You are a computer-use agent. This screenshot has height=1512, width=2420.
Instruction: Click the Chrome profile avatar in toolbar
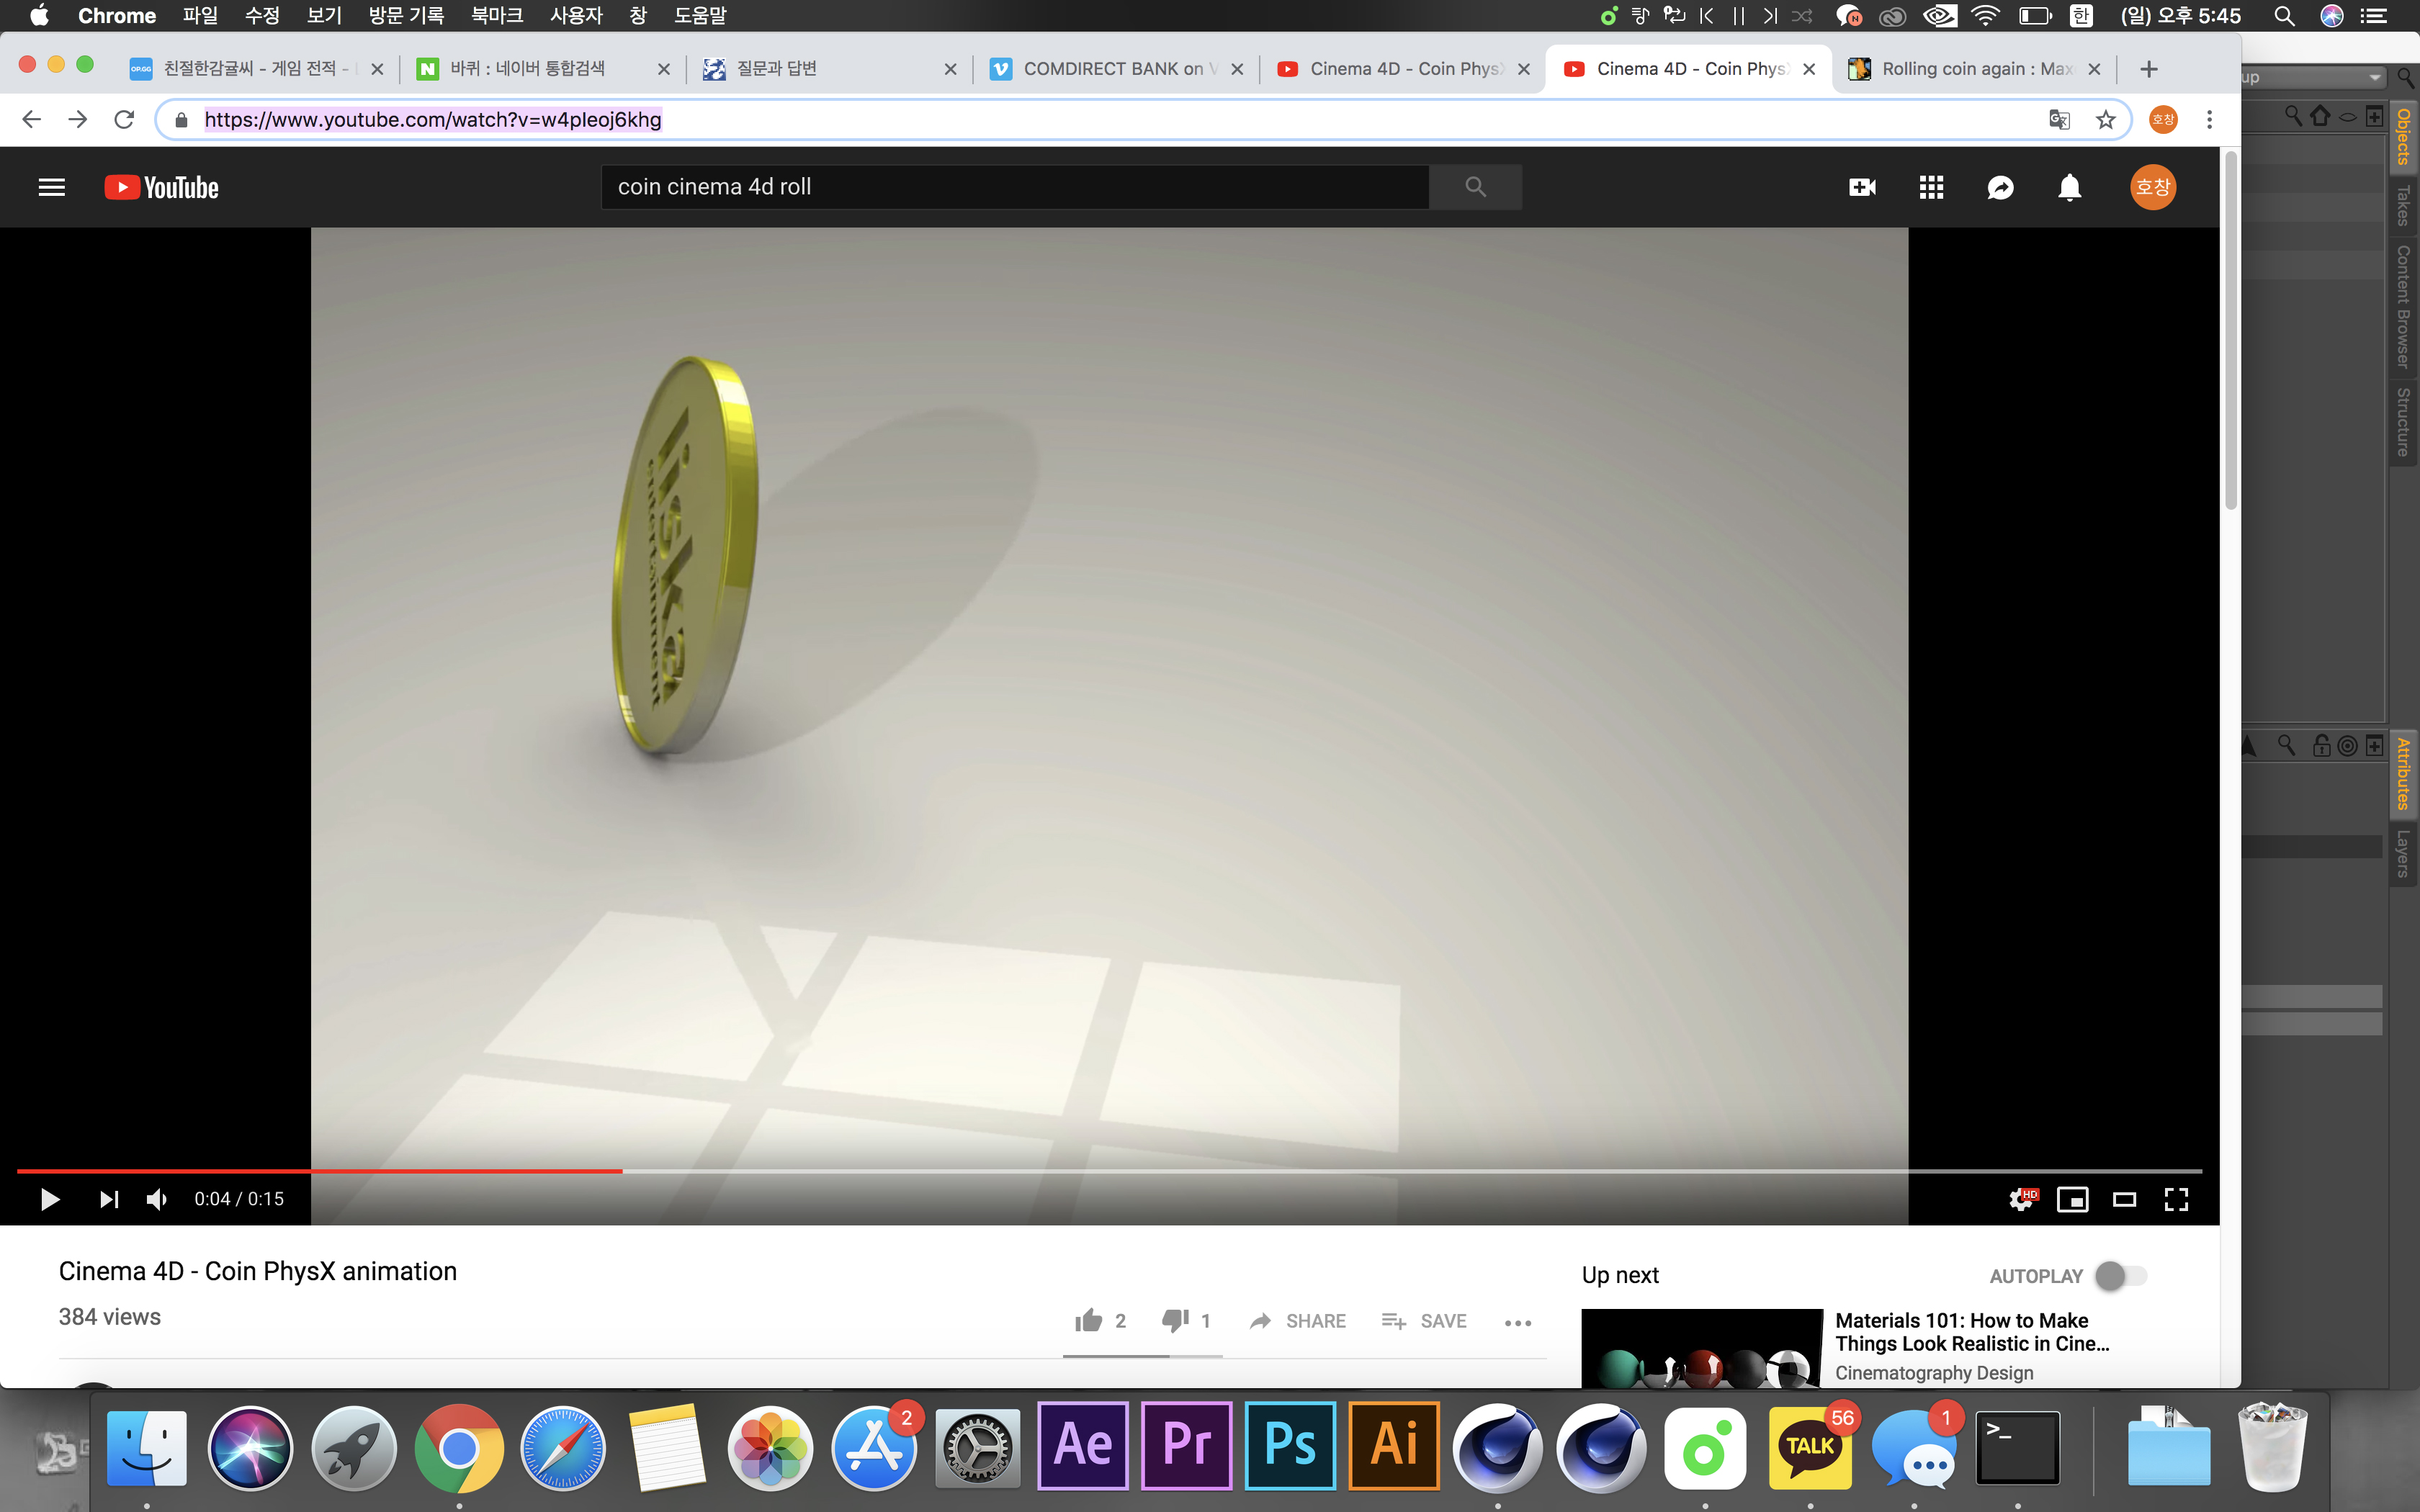pos(2163,120)
